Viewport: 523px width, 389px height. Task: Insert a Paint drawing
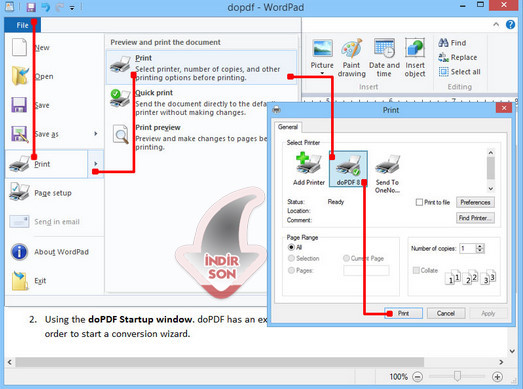point(352,58)
